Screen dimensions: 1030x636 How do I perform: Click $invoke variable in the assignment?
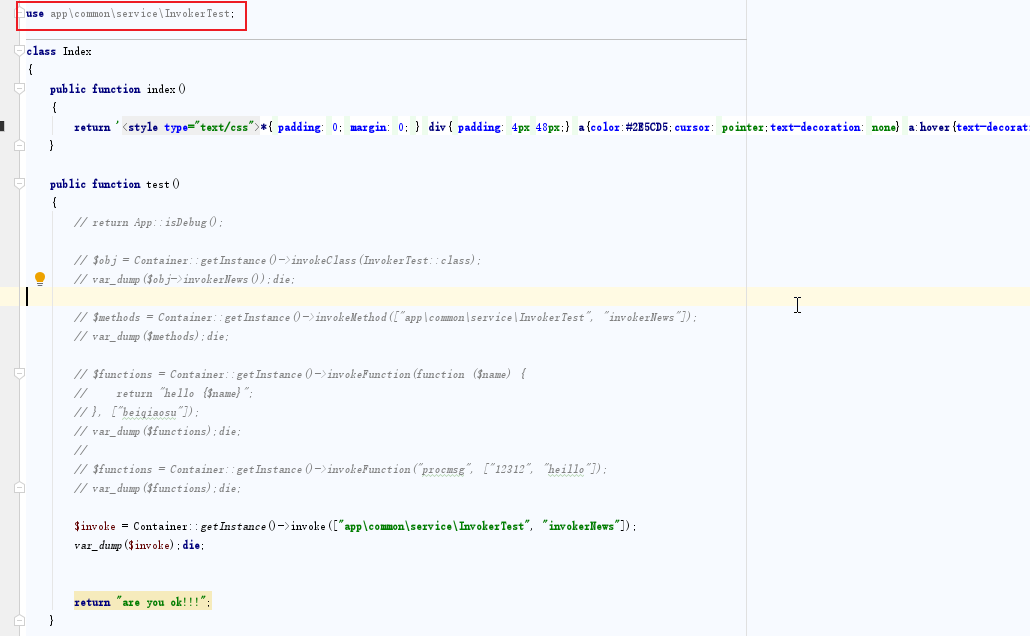point(95,527)
